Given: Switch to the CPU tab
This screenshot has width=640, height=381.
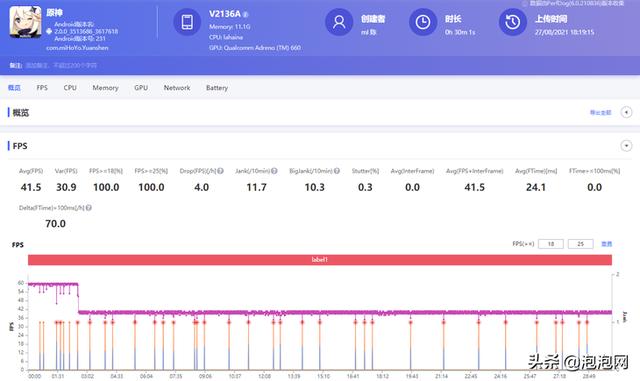Looking at the screenshot, I should (x=70, y=88).
